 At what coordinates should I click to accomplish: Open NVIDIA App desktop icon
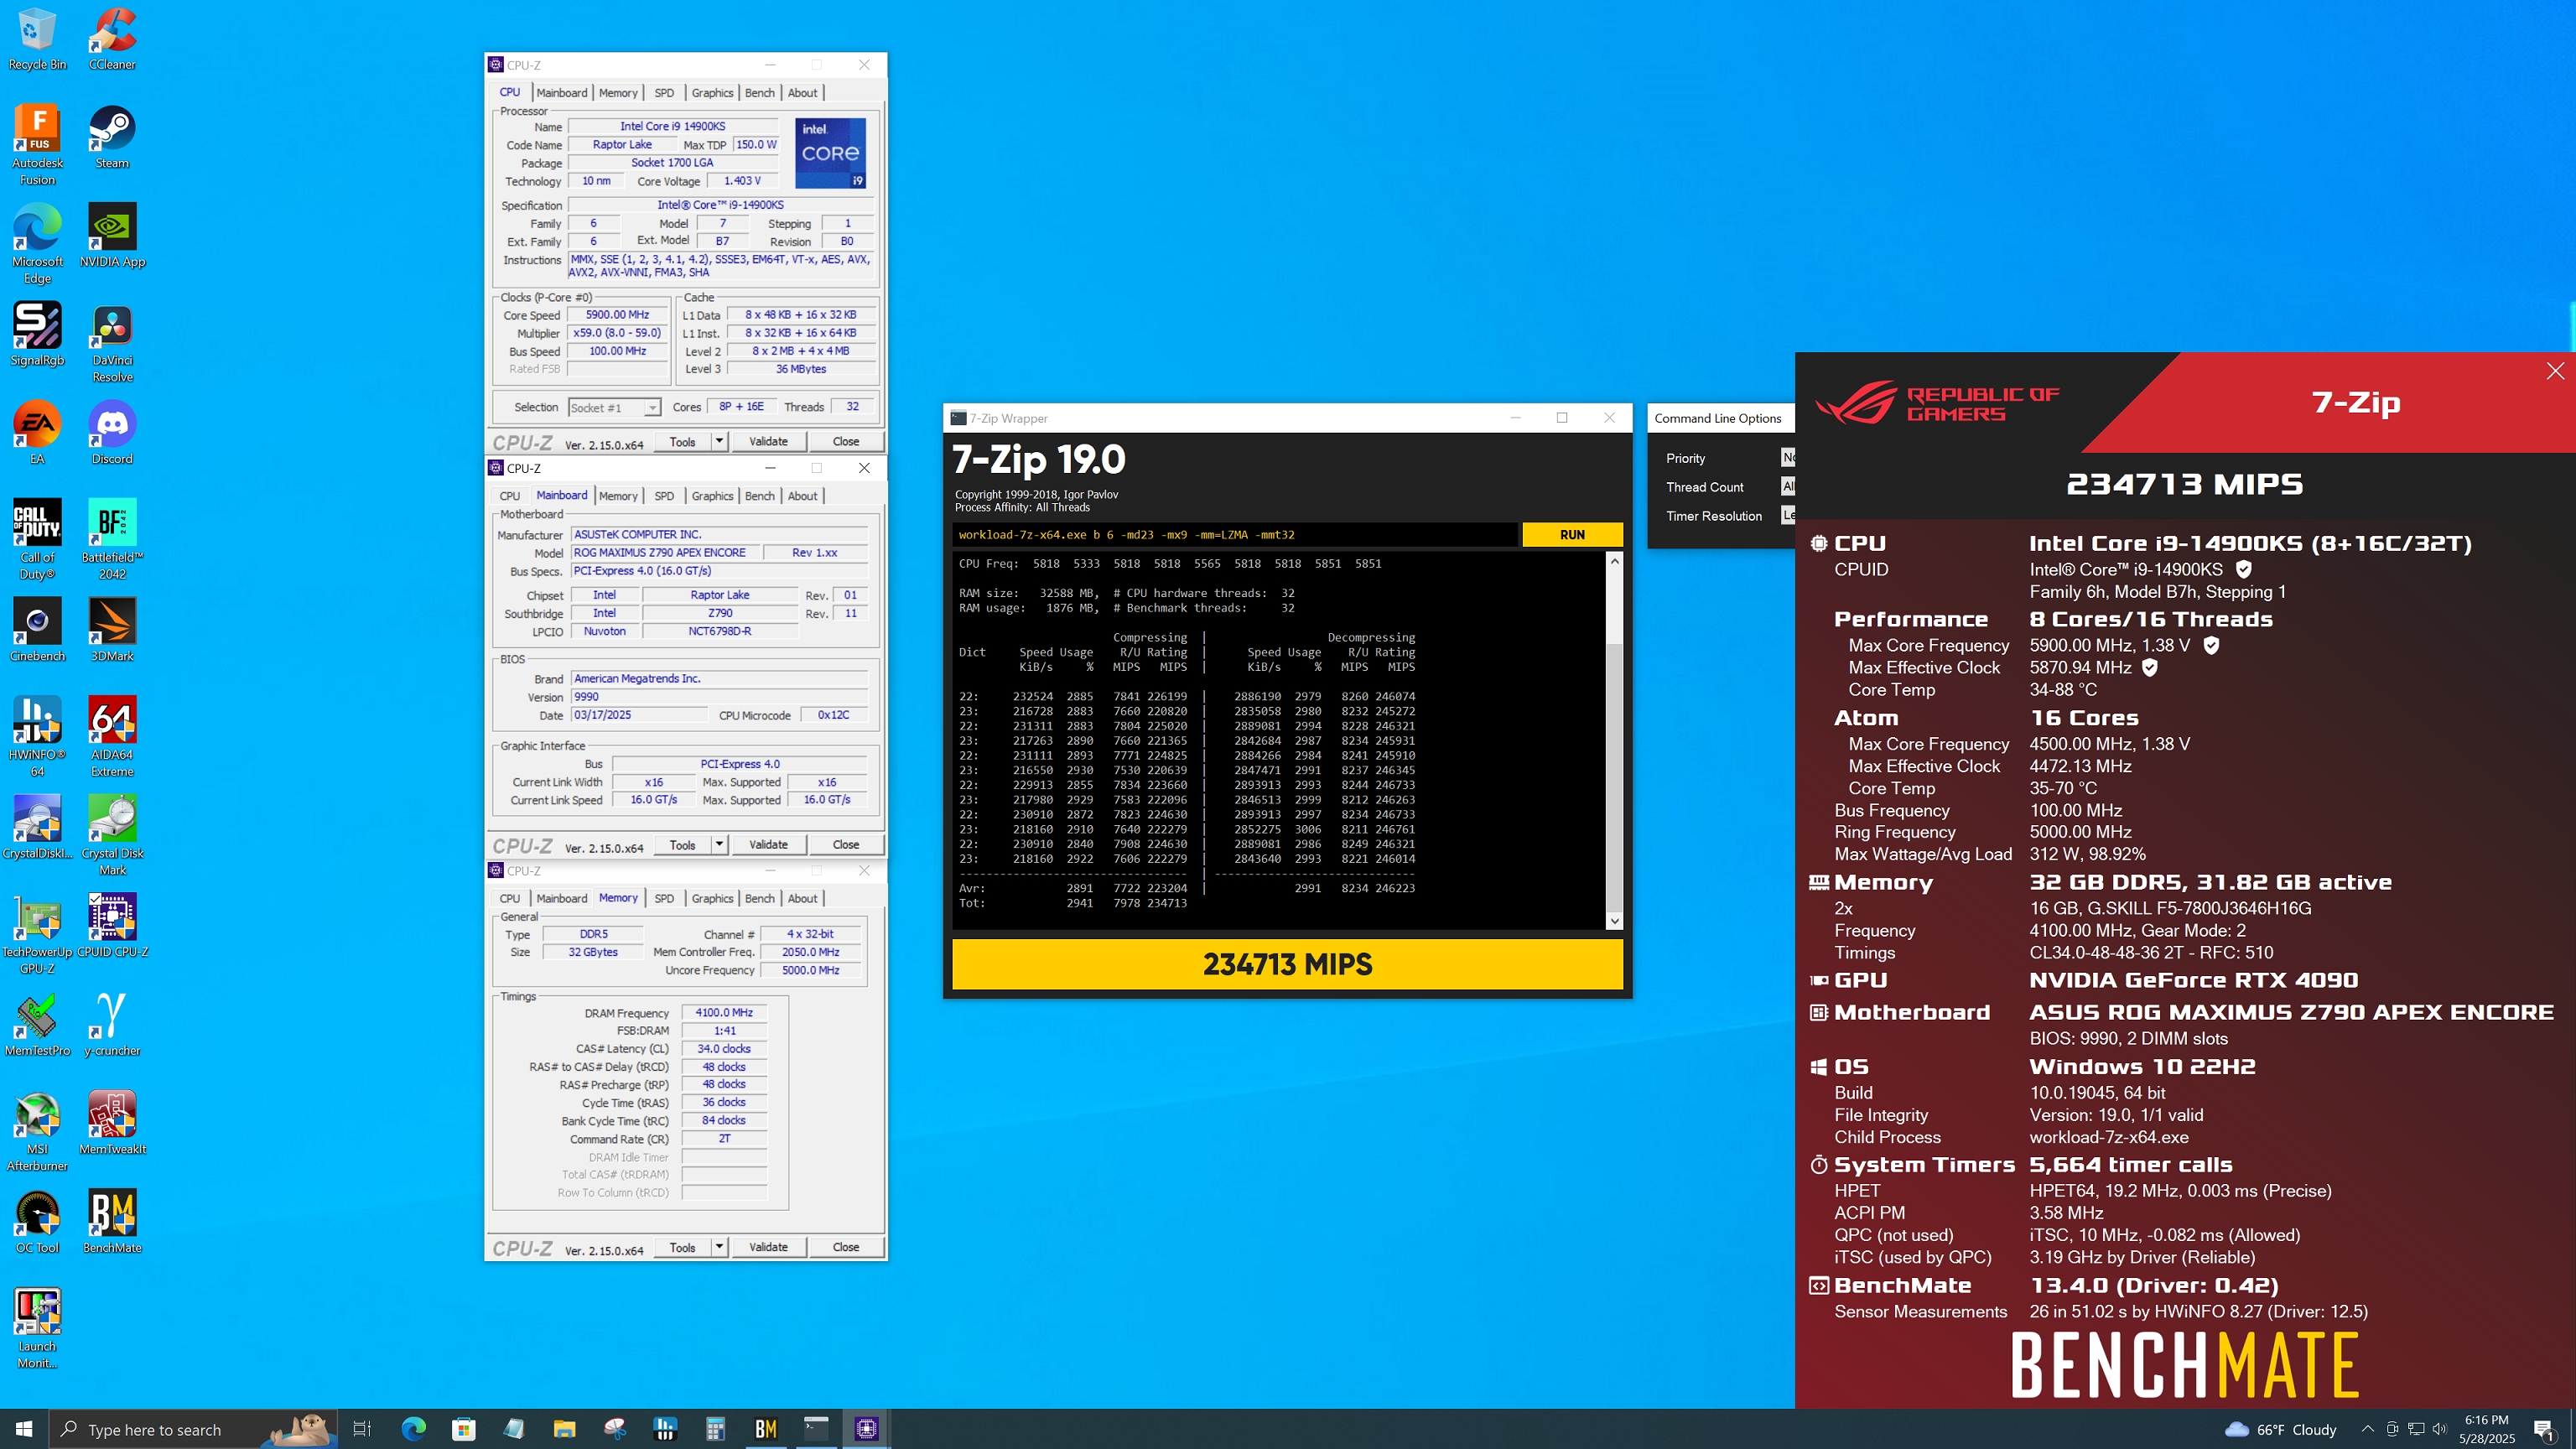point(112,236)
